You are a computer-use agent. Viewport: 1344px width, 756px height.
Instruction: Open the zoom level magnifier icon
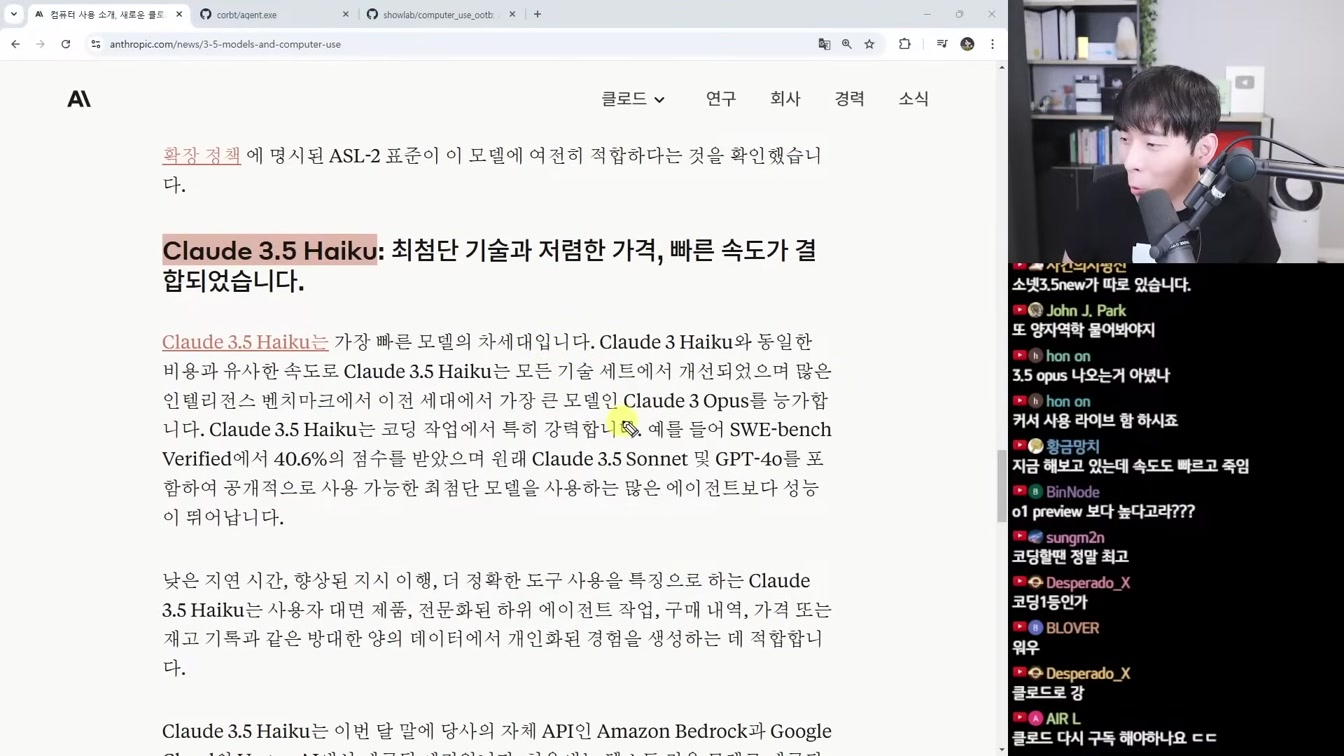847,44
